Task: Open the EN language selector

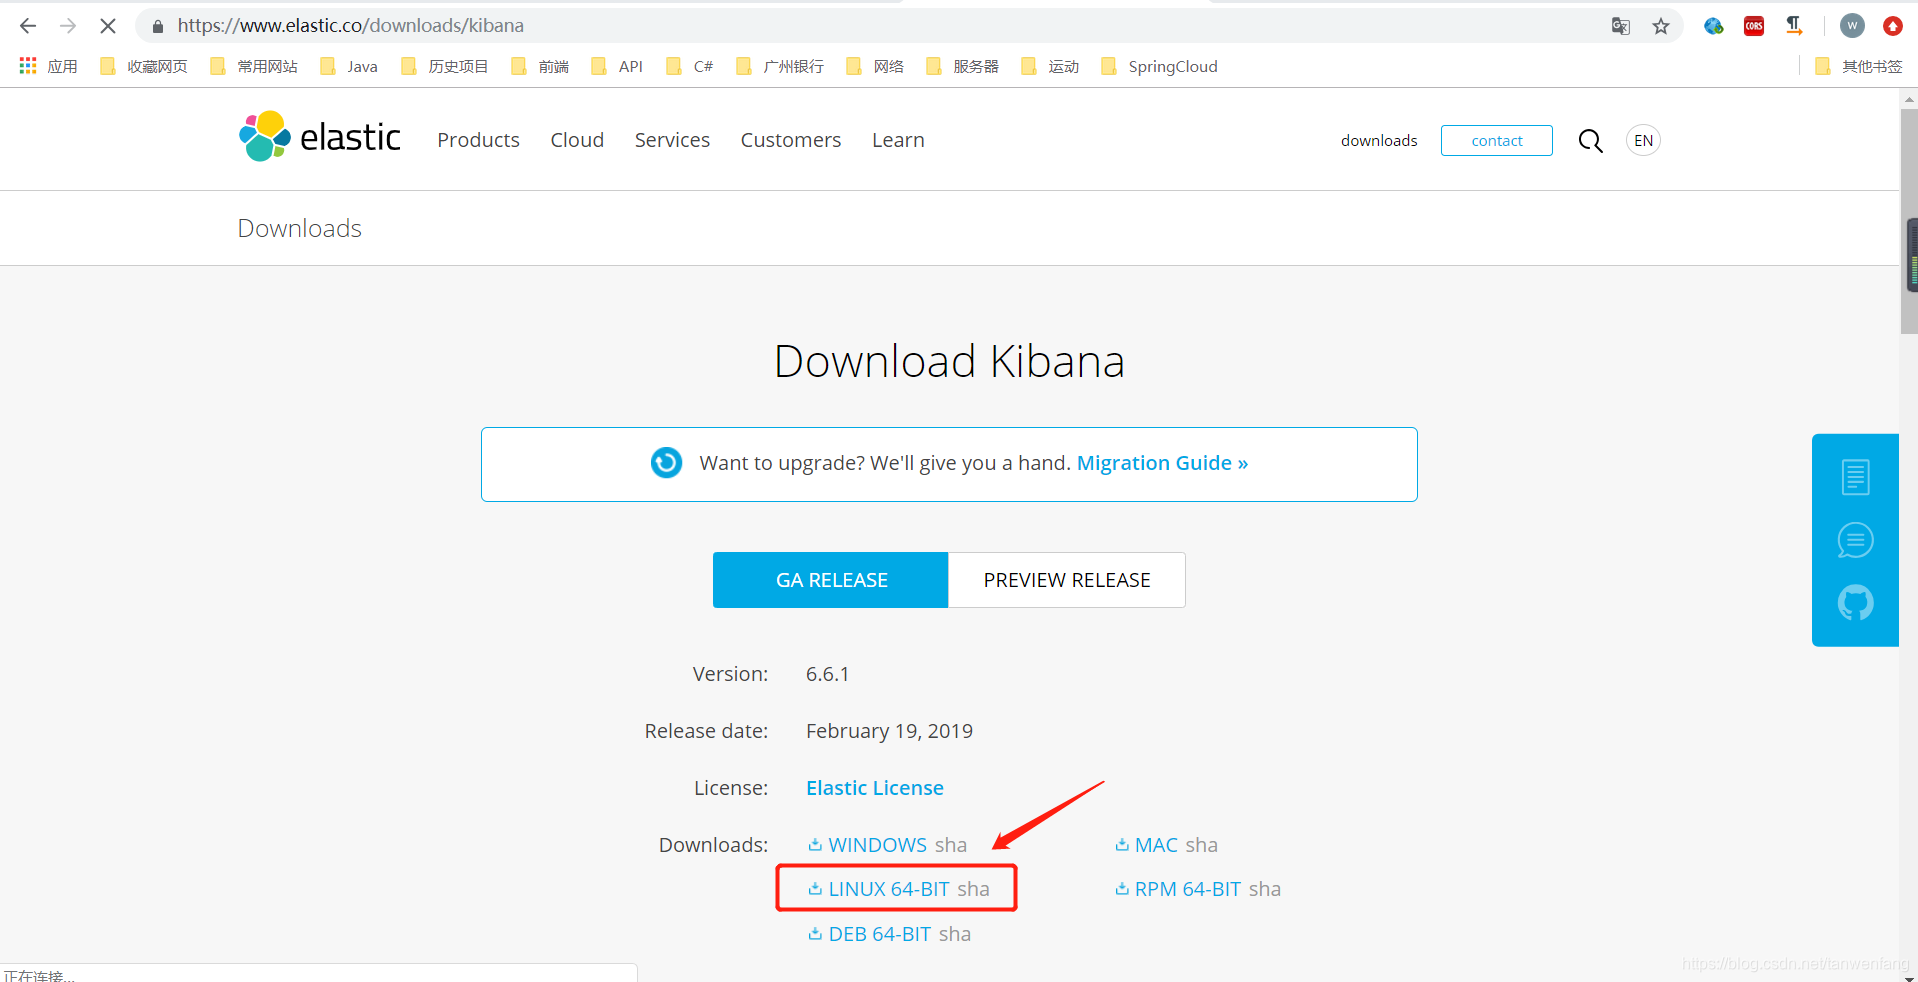Action: coord(1643,141)
